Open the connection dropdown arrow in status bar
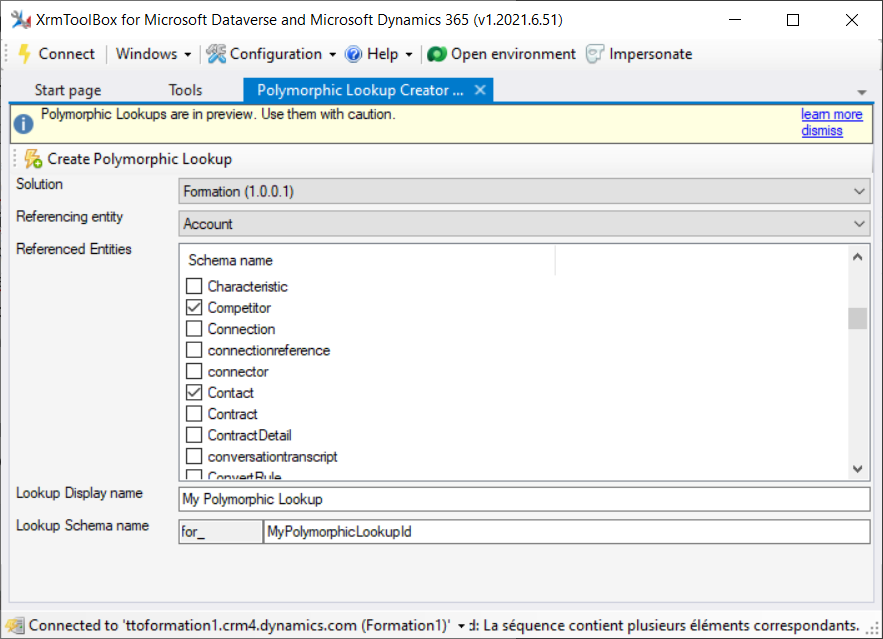The width and height of the screenshot is (883, 639). (x=461, y=626)
